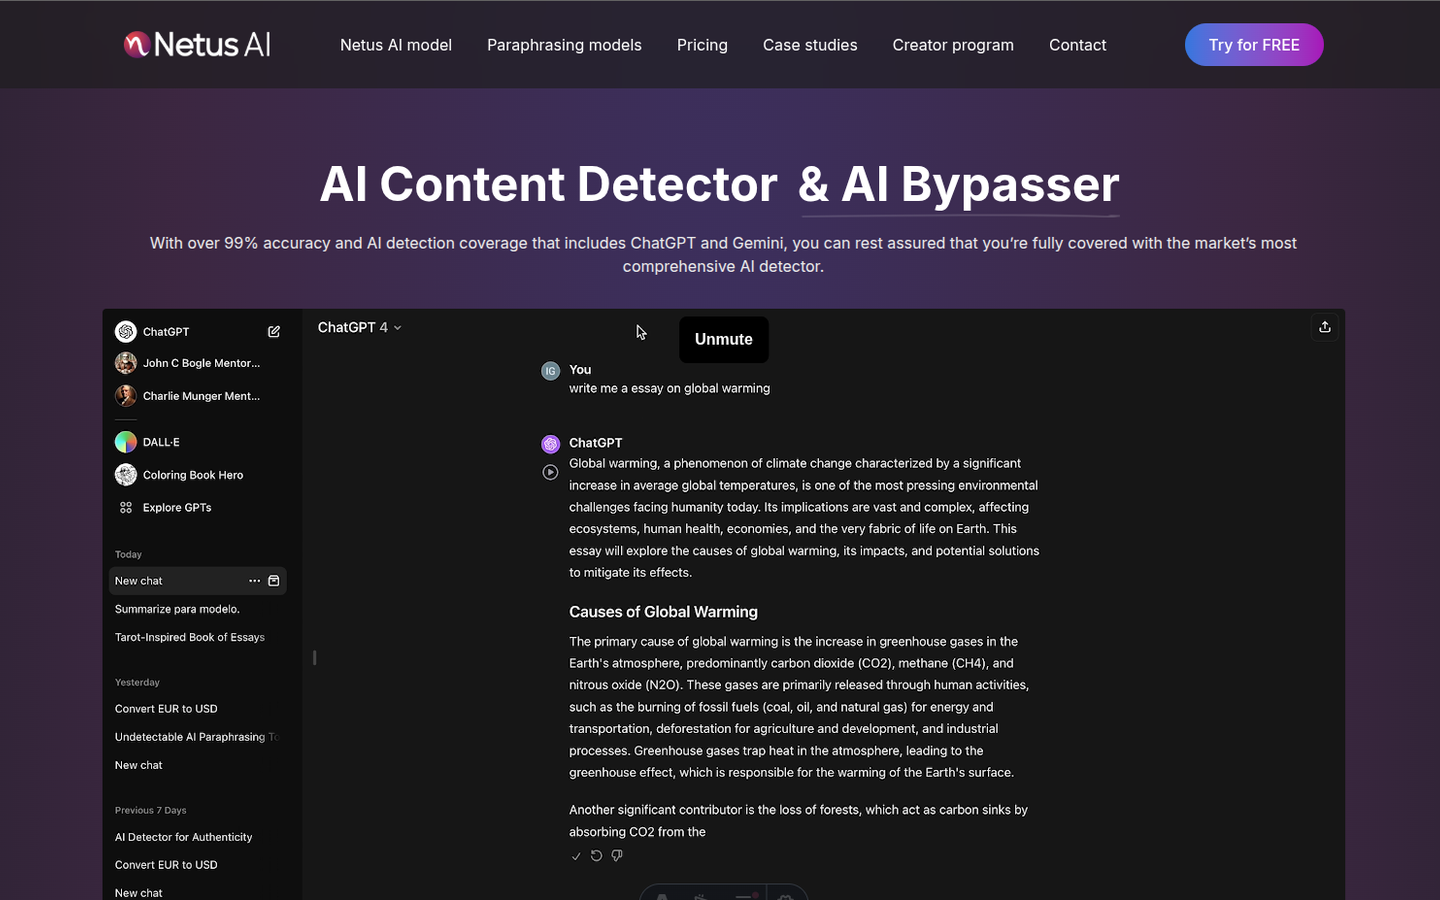Play the read-aloud for the response
Screen dimensions: 1440x900
pos(550,472)
